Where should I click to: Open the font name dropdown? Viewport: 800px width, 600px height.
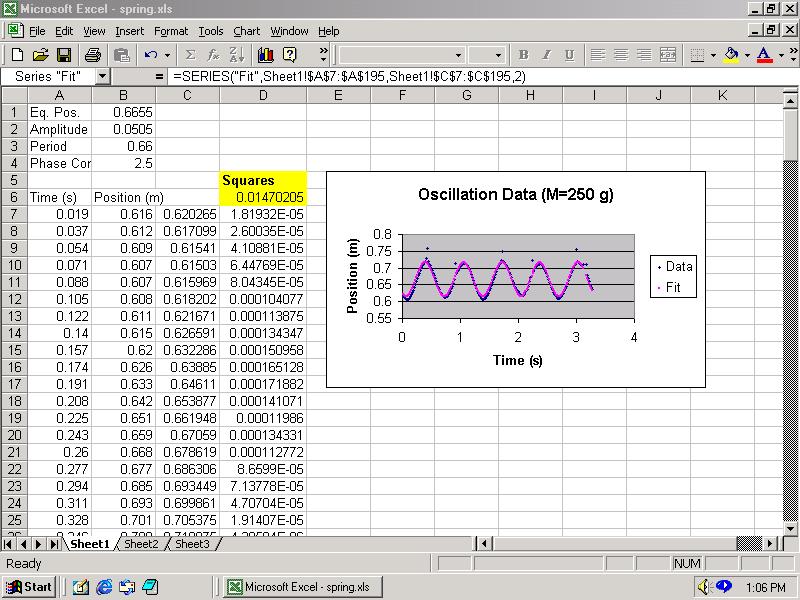[459, 55]
